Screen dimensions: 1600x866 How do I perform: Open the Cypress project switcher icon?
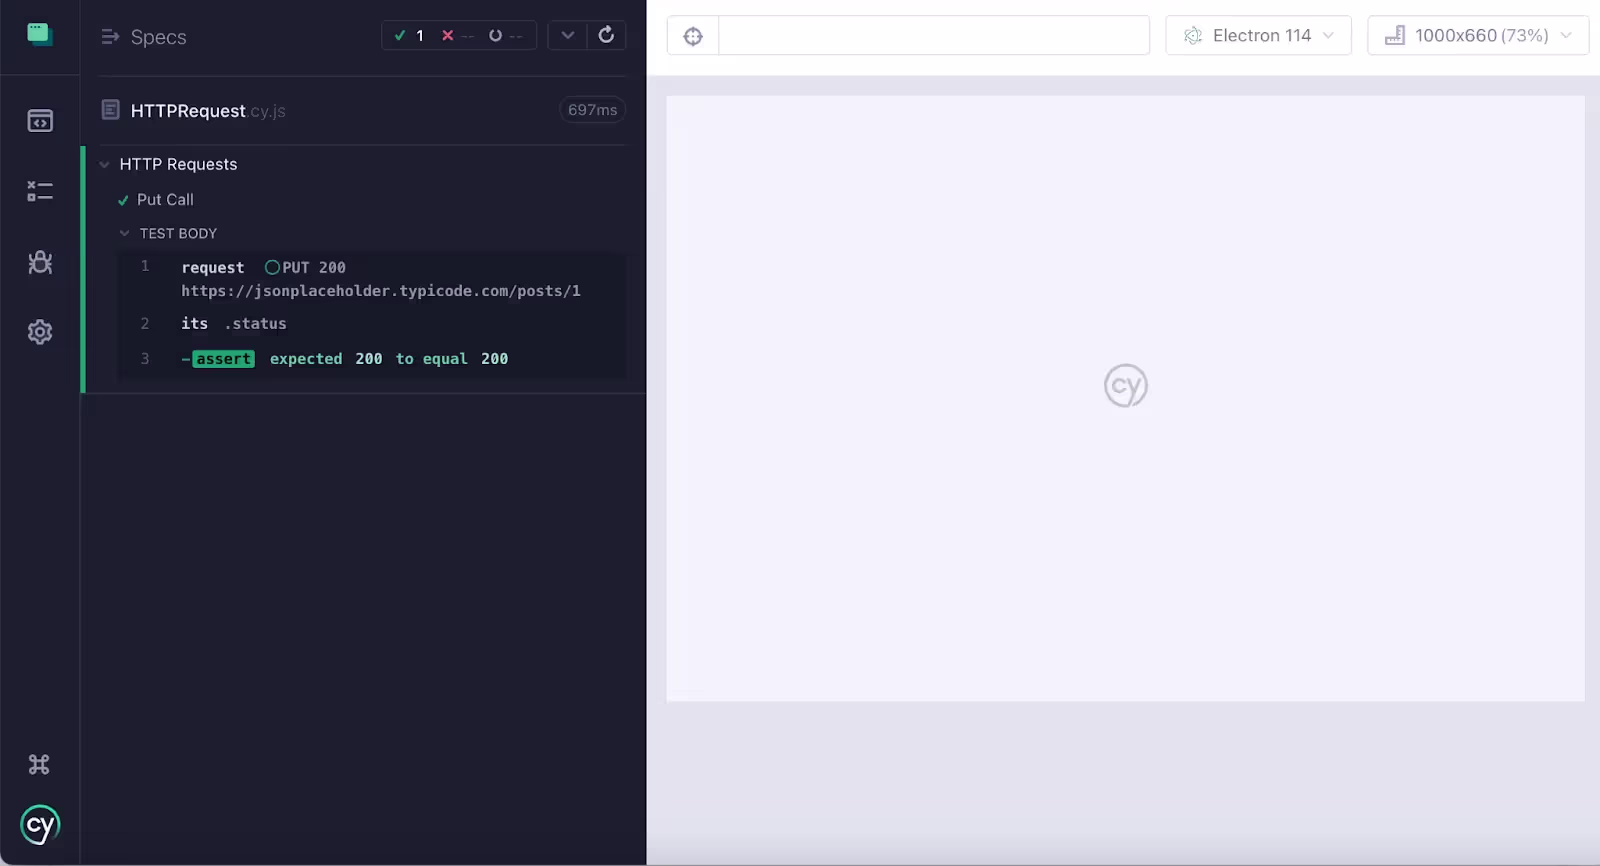(x=40, y=35)
